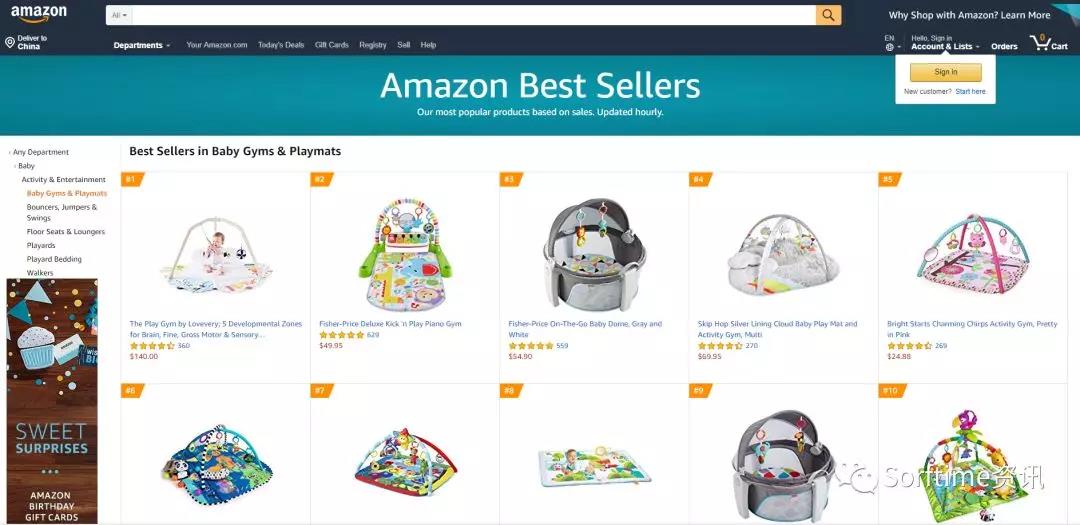Click the Deliver to China location pin
Image resolution: width=1080 pixels, height=525 pixels.
(x=10, y=43)
